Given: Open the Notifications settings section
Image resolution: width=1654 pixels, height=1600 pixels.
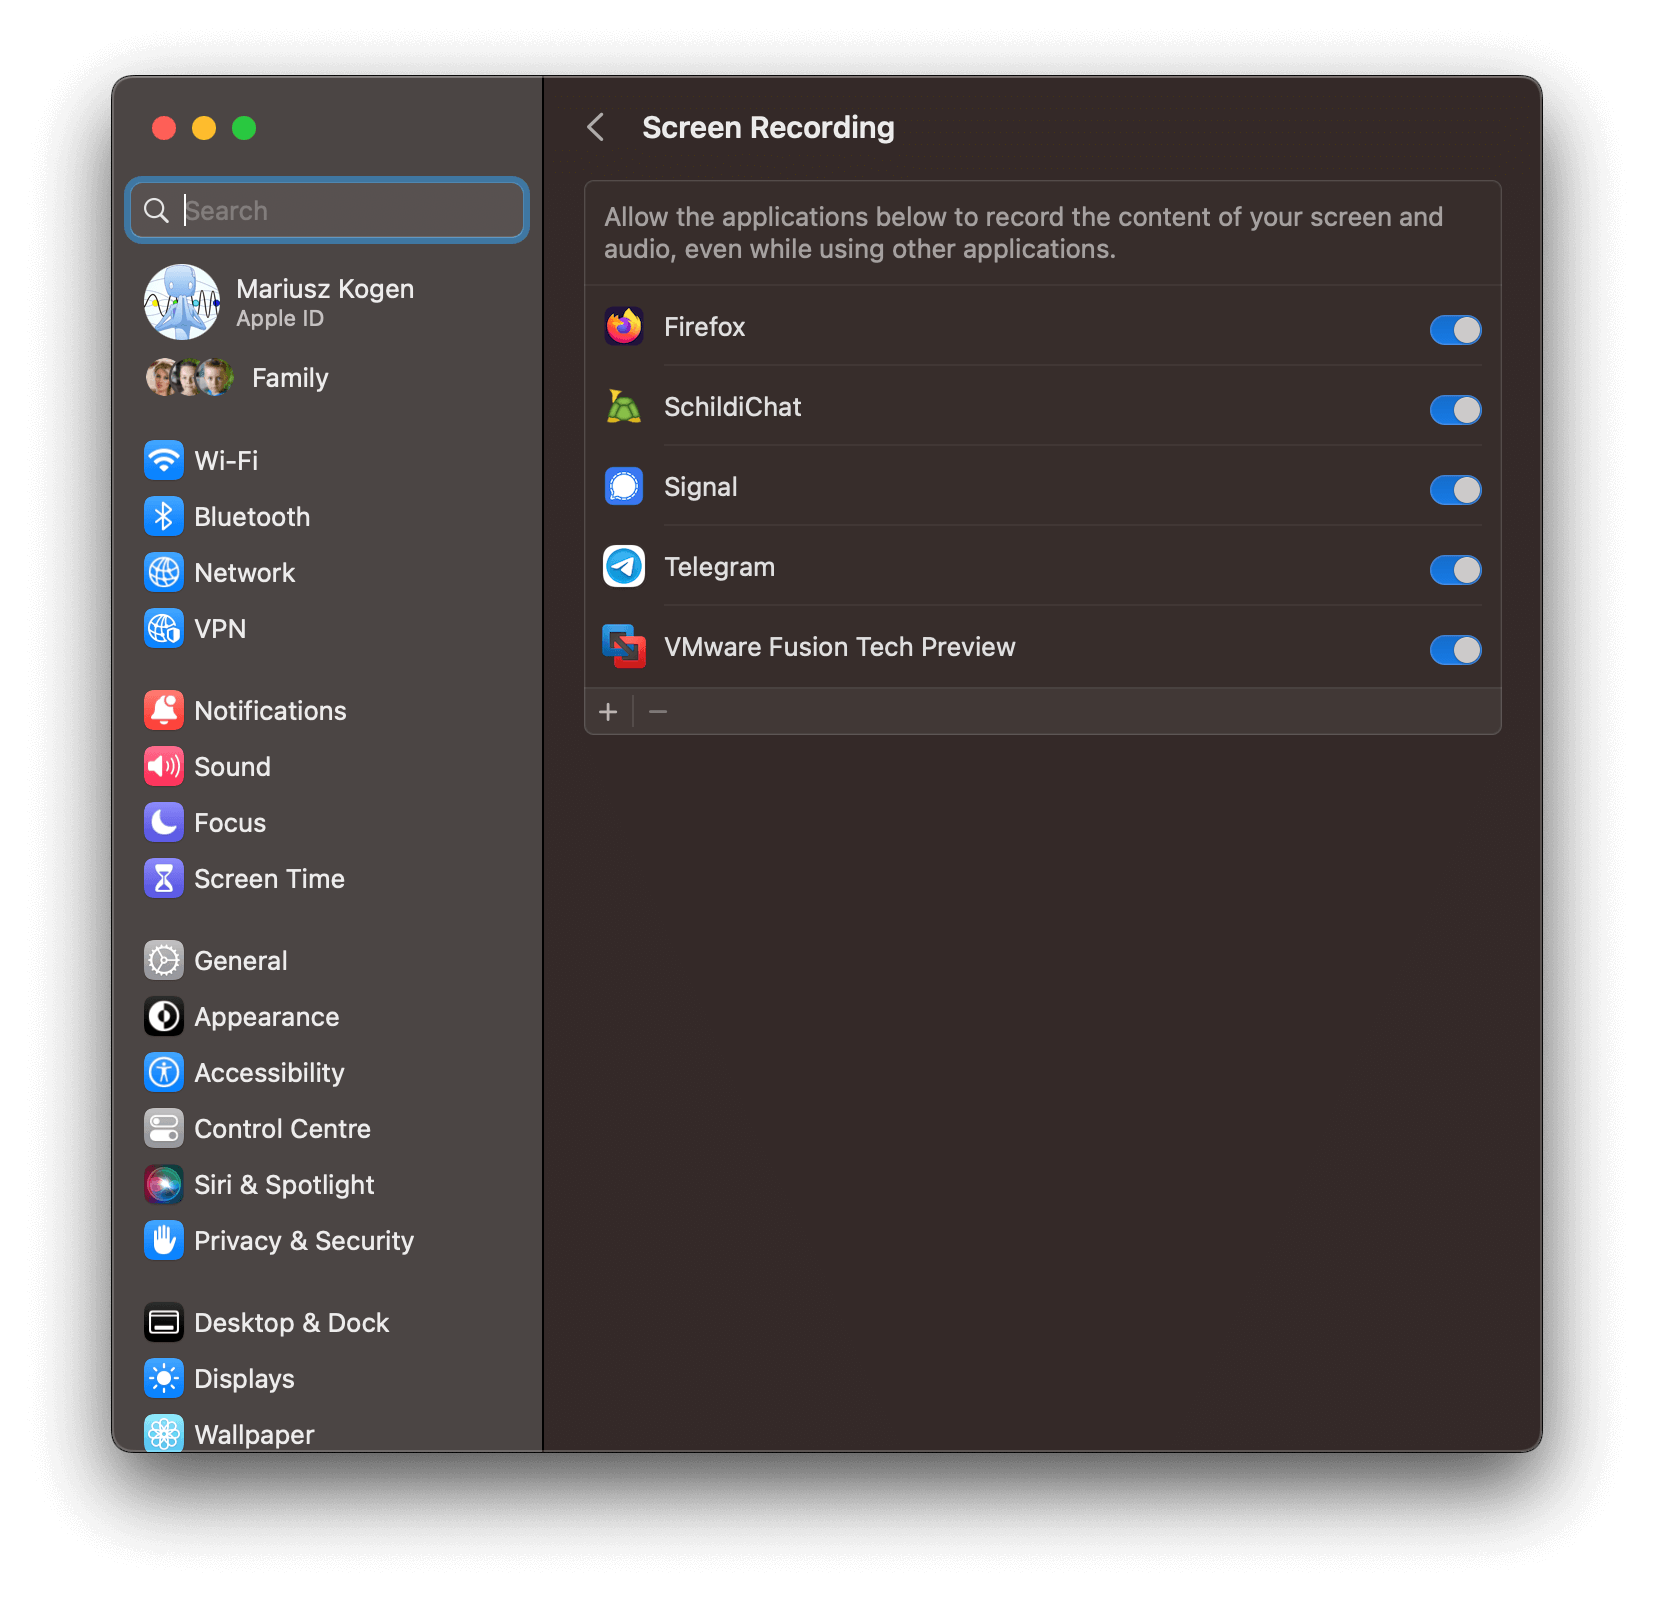Looking at the screenshot, I should tap(269, 711).
